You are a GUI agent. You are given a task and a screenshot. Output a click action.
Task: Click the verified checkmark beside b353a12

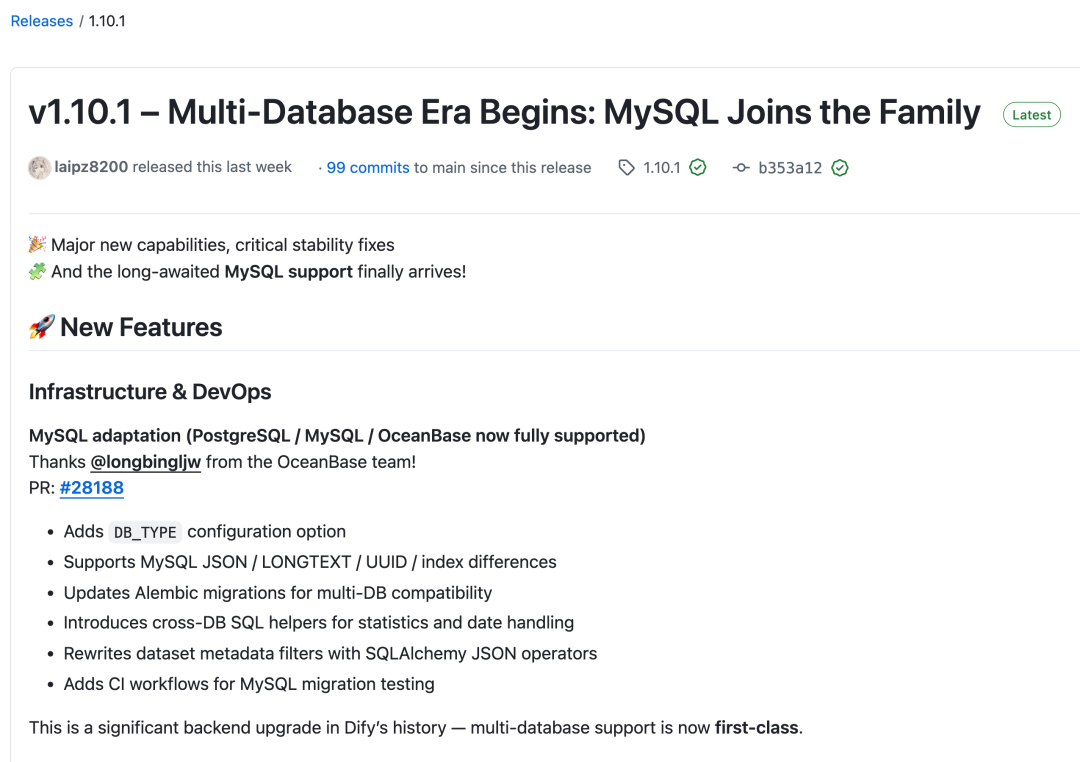pos(840,168)
